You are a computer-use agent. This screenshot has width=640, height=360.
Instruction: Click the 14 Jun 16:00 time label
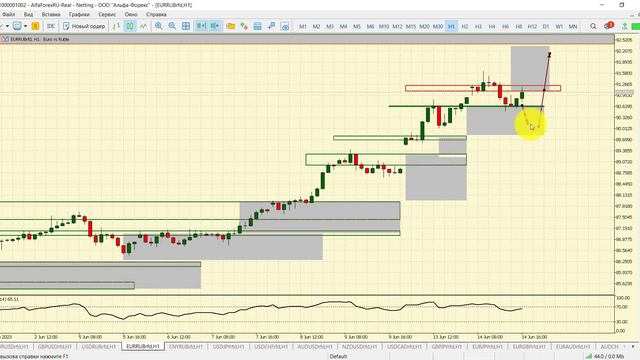click(534, 337)
